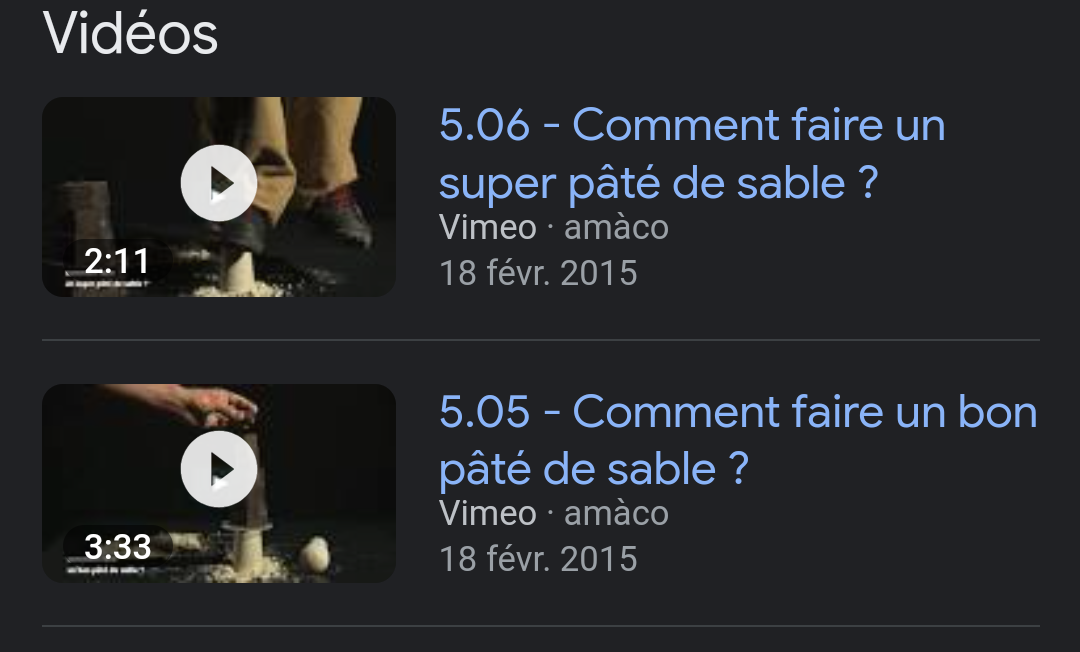Click Vimeo source under the 5.05 video

coord(488,514)
